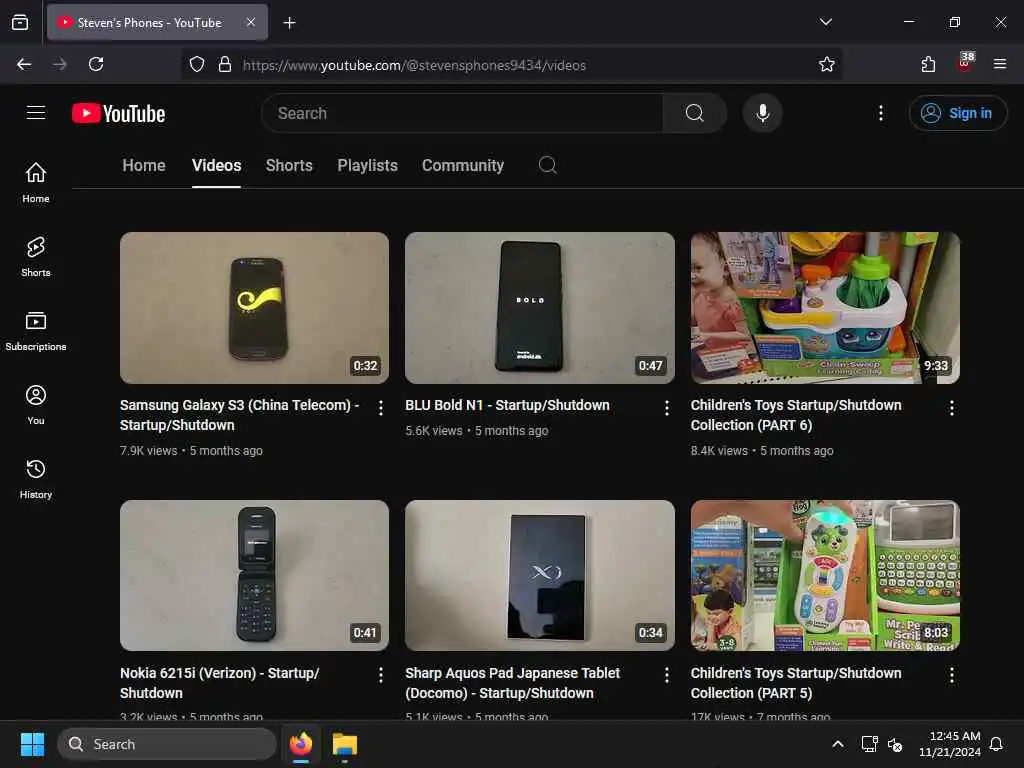1024x768 pixels.
Task: Select the Steven's Phones - YouTube tab
Action: pos(157,22)
